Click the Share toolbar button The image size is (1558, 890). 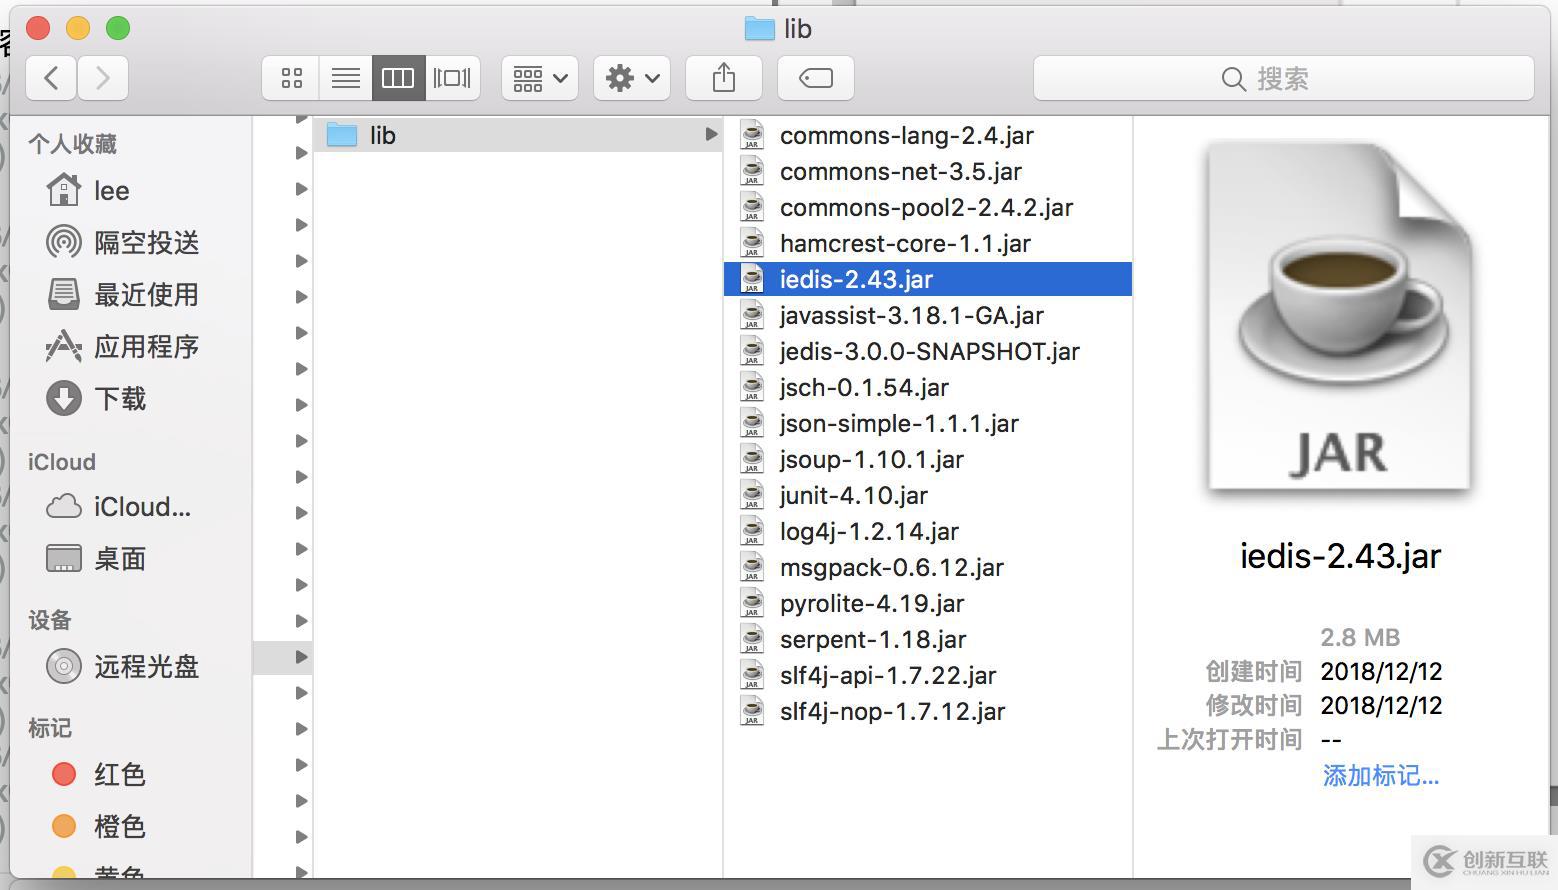[x=723, y=78]
